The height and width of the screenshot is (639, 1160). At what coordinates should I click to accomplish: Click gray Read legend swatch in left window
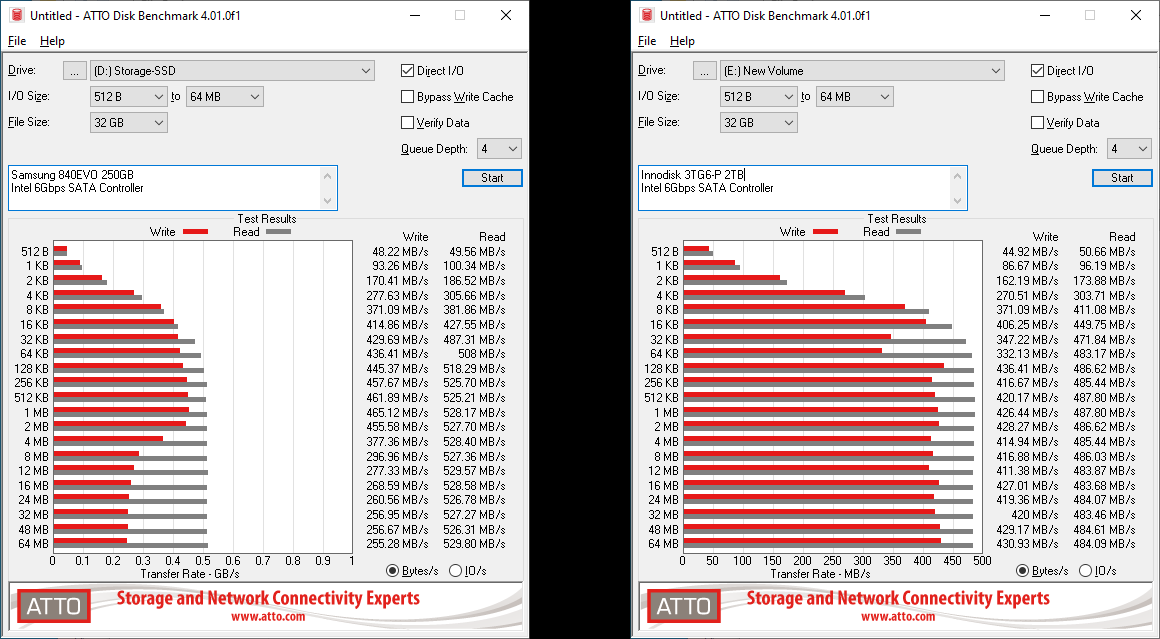279,232
